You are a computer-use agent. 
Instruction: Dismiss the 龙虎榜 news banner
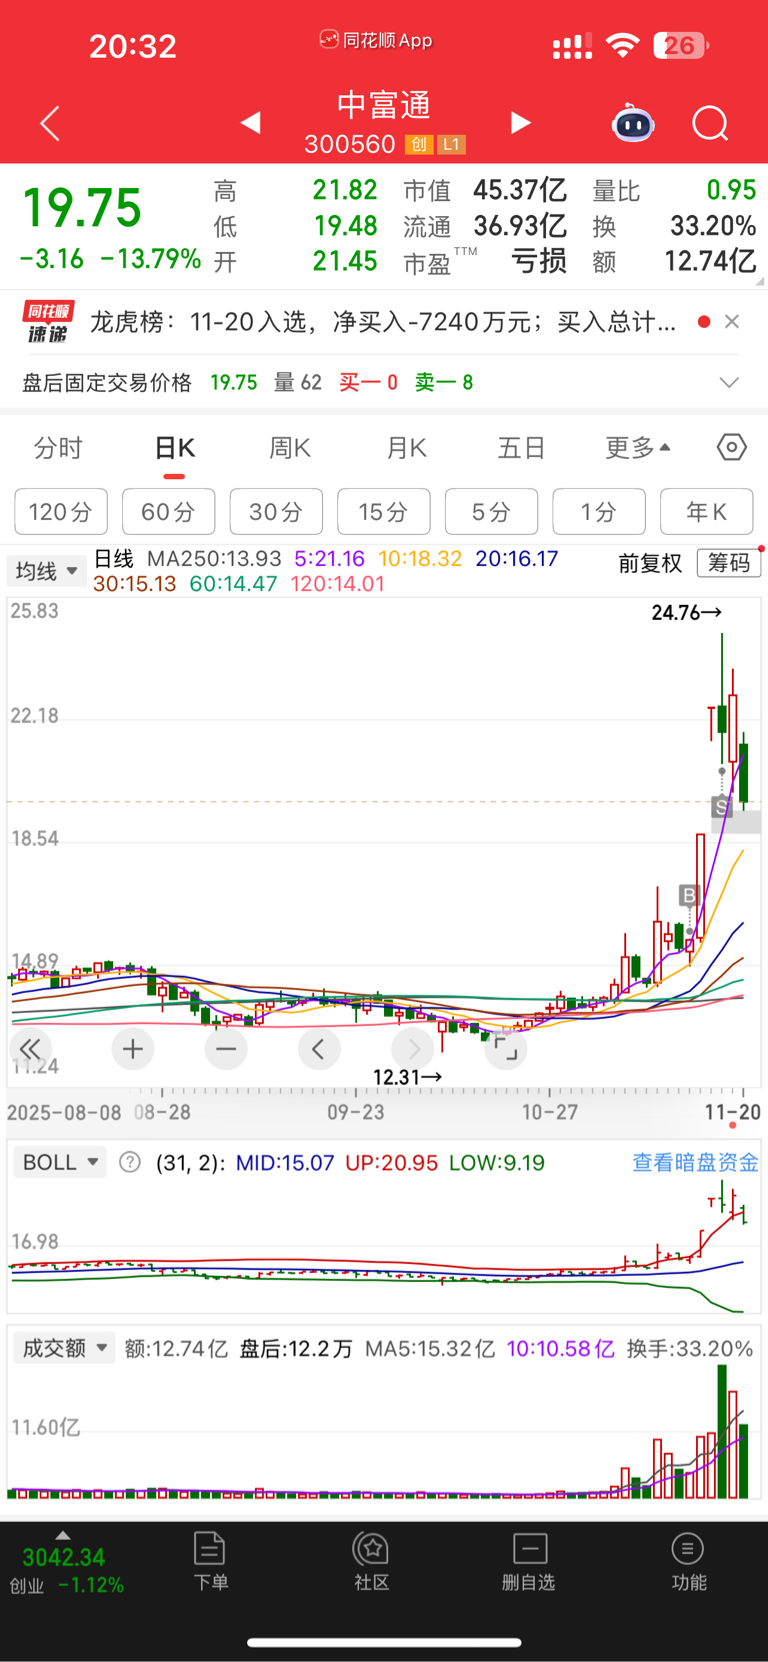(732, 321)
